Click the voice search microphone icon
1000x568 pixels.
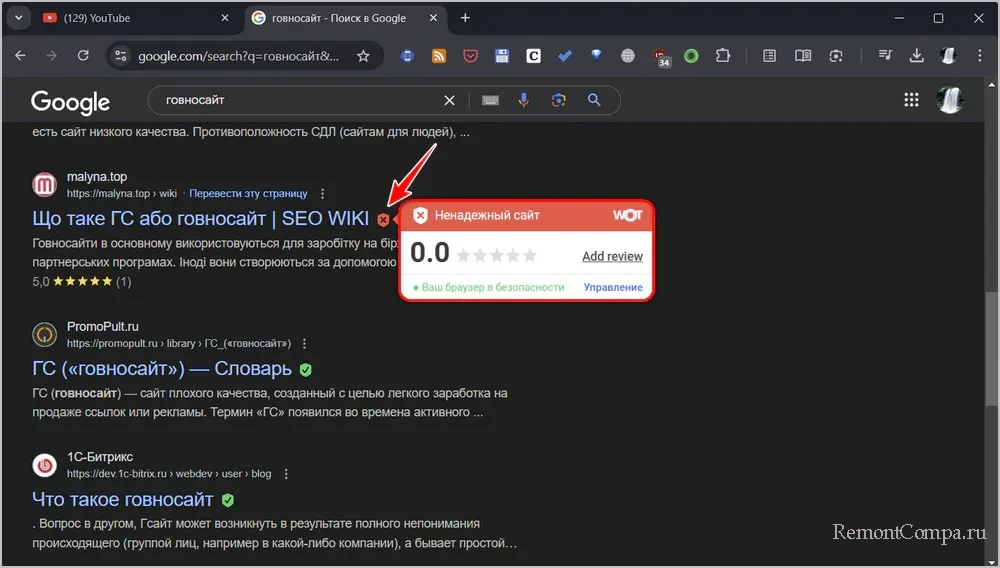pyautogui.click(x=523, y=100)
